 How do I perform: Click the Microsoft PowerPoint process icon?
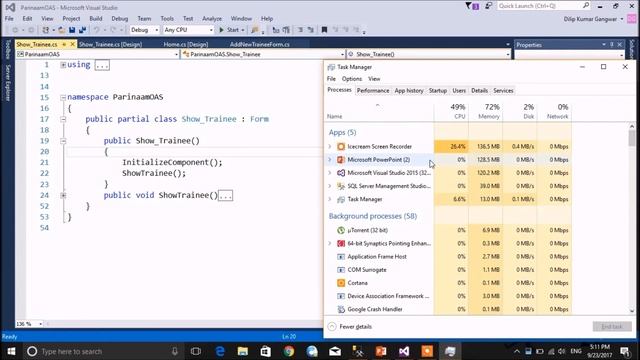click(x=341, y=160)
